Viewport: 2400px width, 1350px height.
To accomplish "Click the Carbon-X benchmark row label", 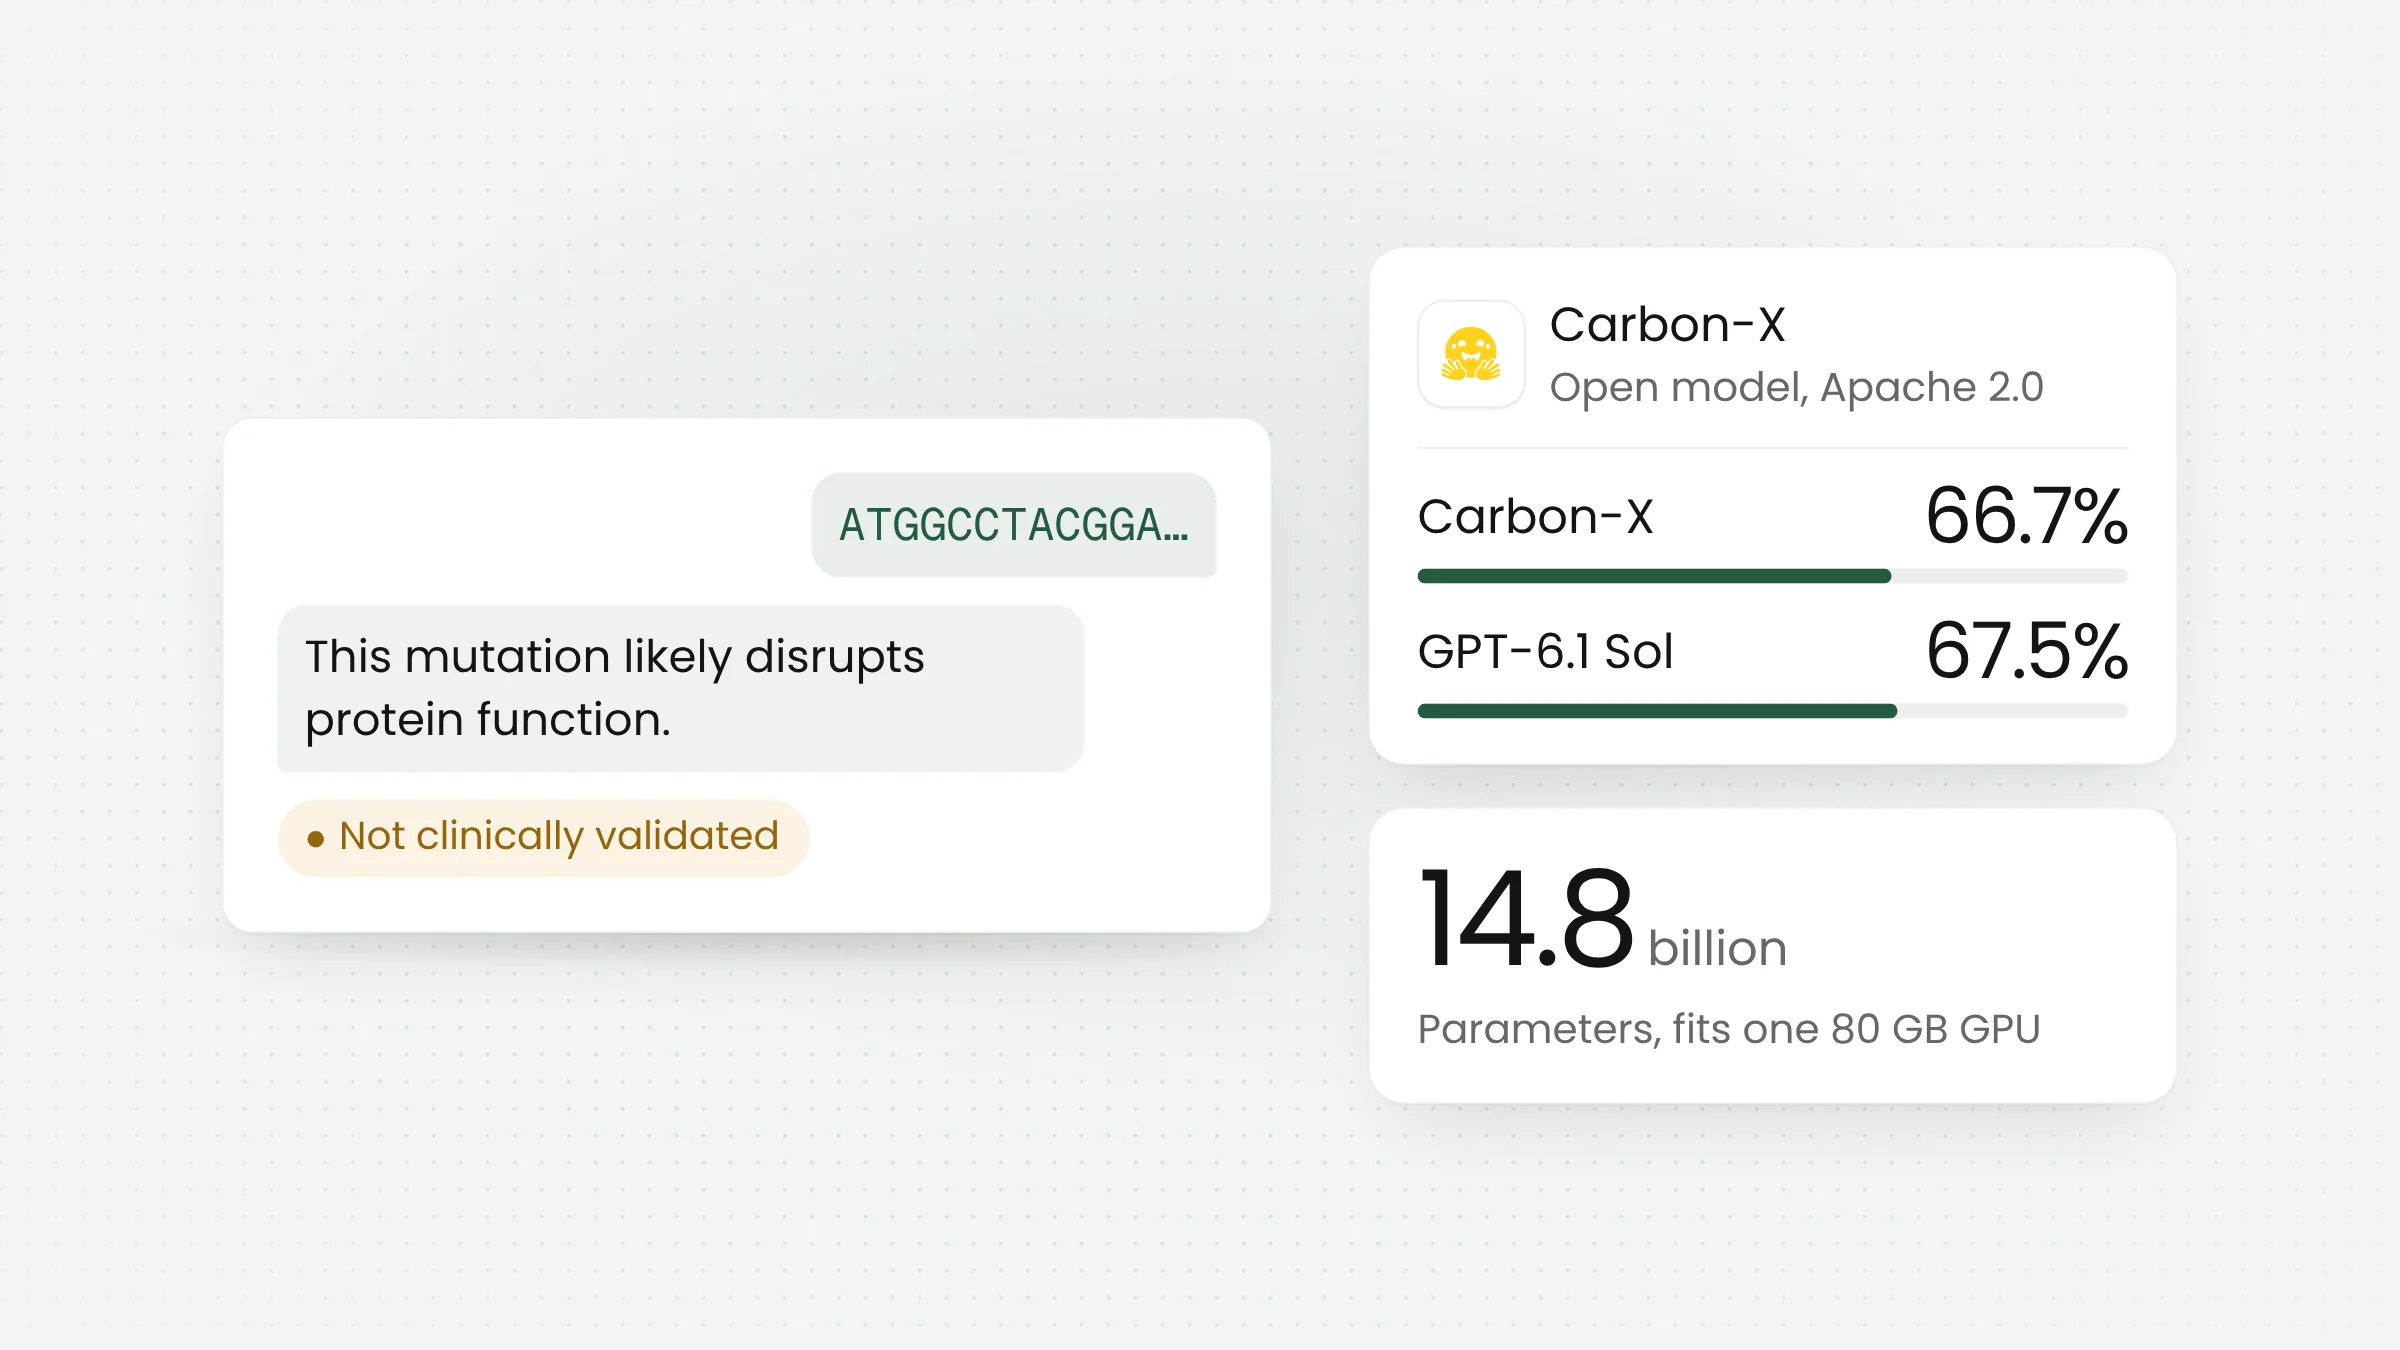I will pos(1536,517).
